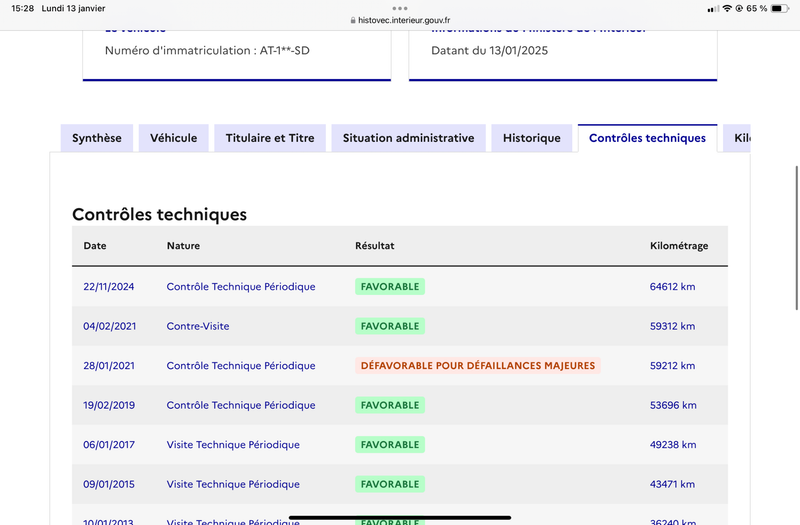Select date 04/02/2021
This screenshot has width=800, height=525.
[x=110, y=326]
